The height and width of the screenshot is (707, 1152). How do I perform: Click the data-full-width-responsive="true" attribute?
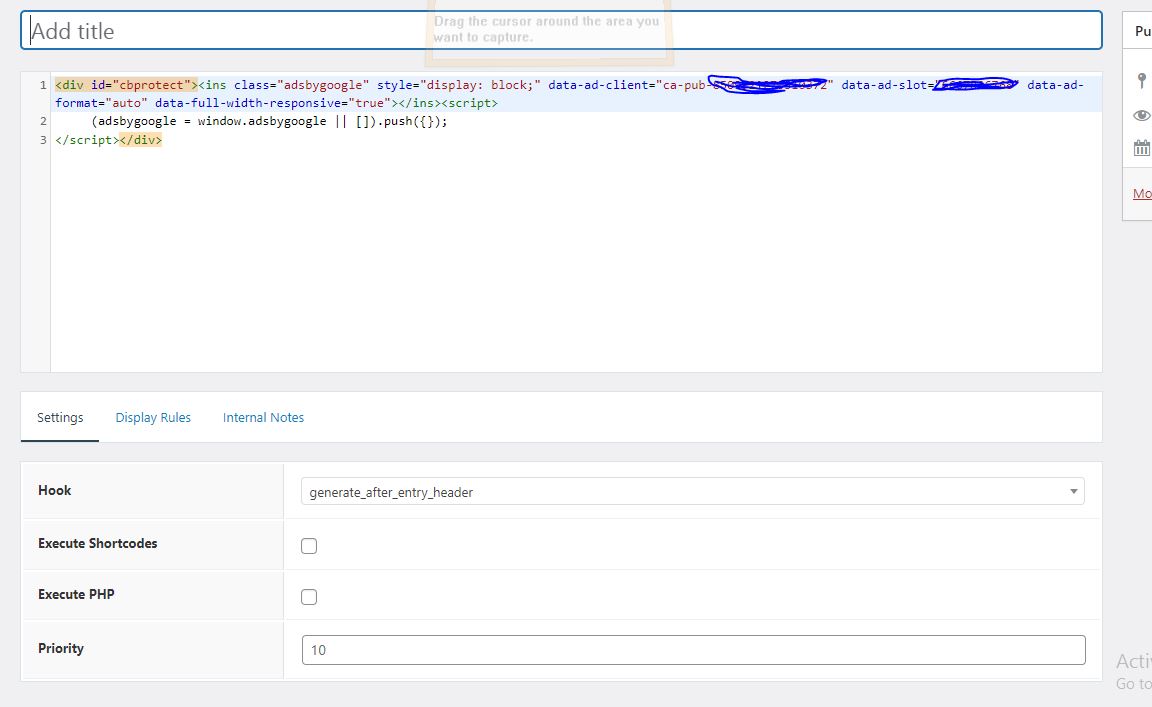click(x=273, y=103)
